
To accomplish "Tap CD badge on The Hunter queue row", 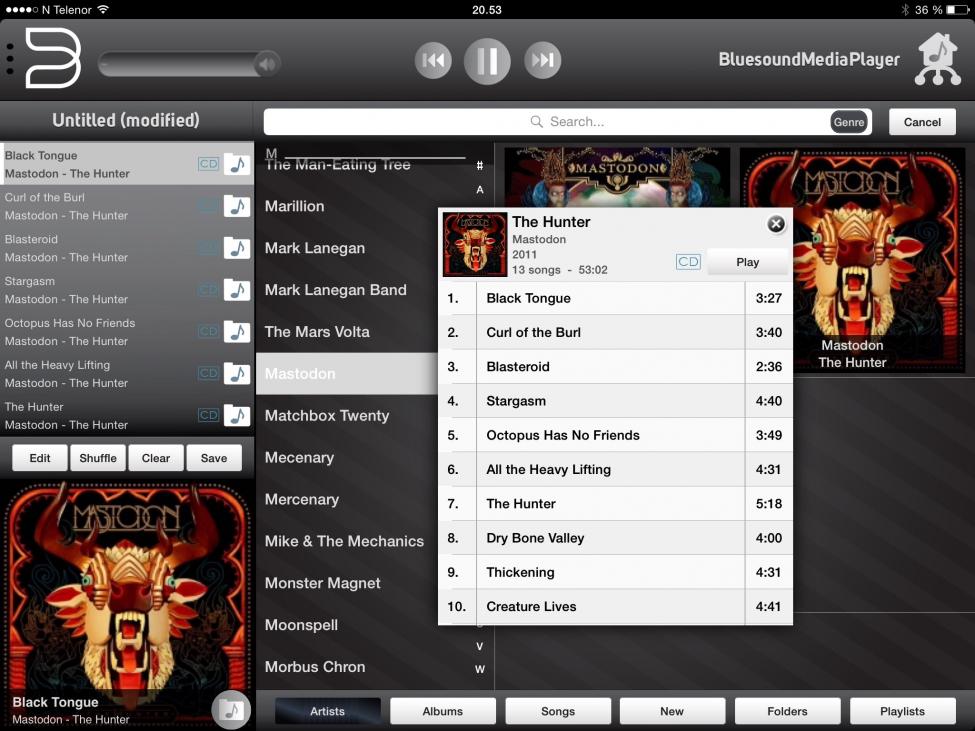I will (x=208, y=415).
